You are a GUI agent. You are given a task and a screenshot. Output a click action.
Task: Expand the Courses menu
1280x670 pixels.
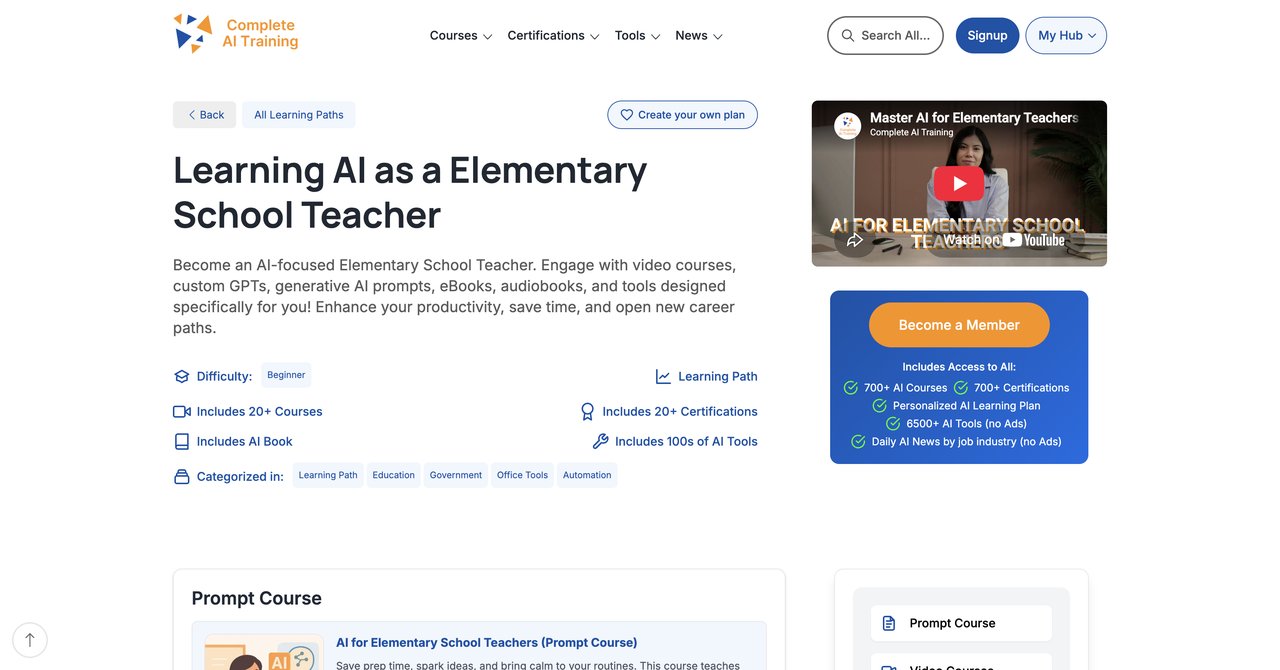tap(461, 35)
